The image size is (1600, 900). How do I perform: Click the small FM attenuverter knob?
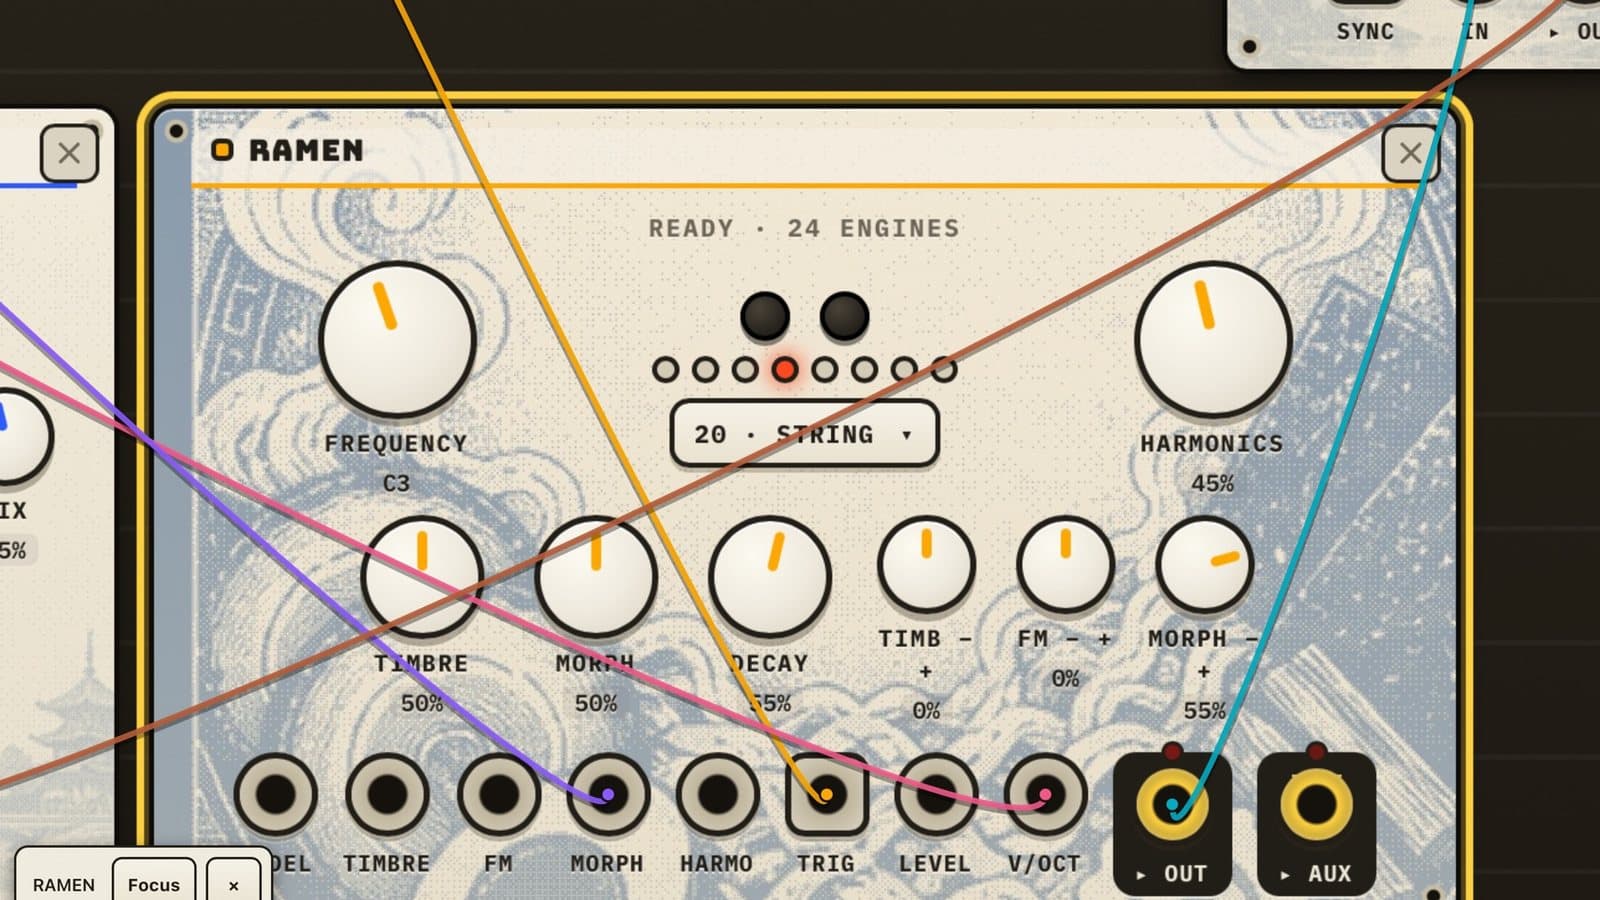(x=1065, y=565)
